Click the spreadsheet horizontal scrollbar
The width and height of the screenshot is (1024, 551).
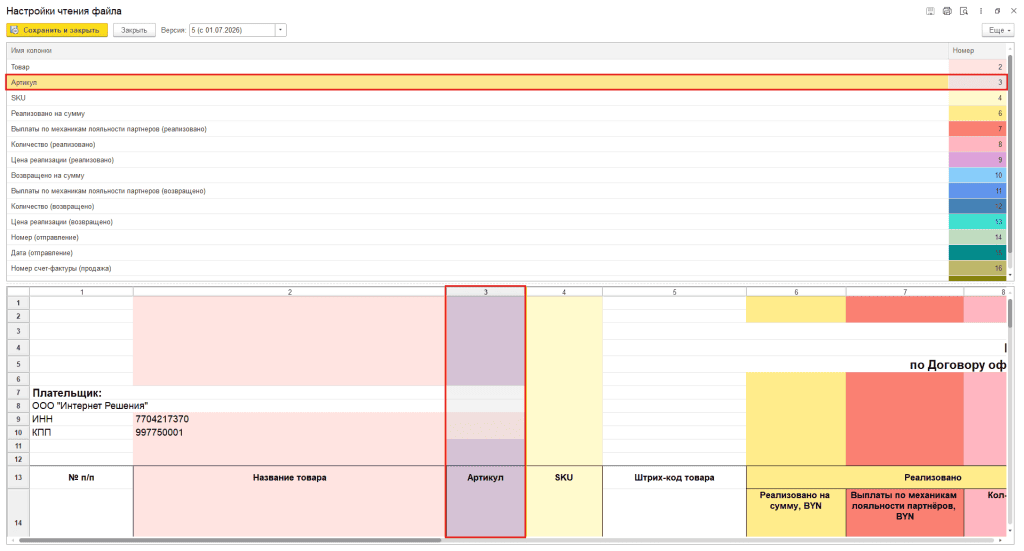click(230, 541)
